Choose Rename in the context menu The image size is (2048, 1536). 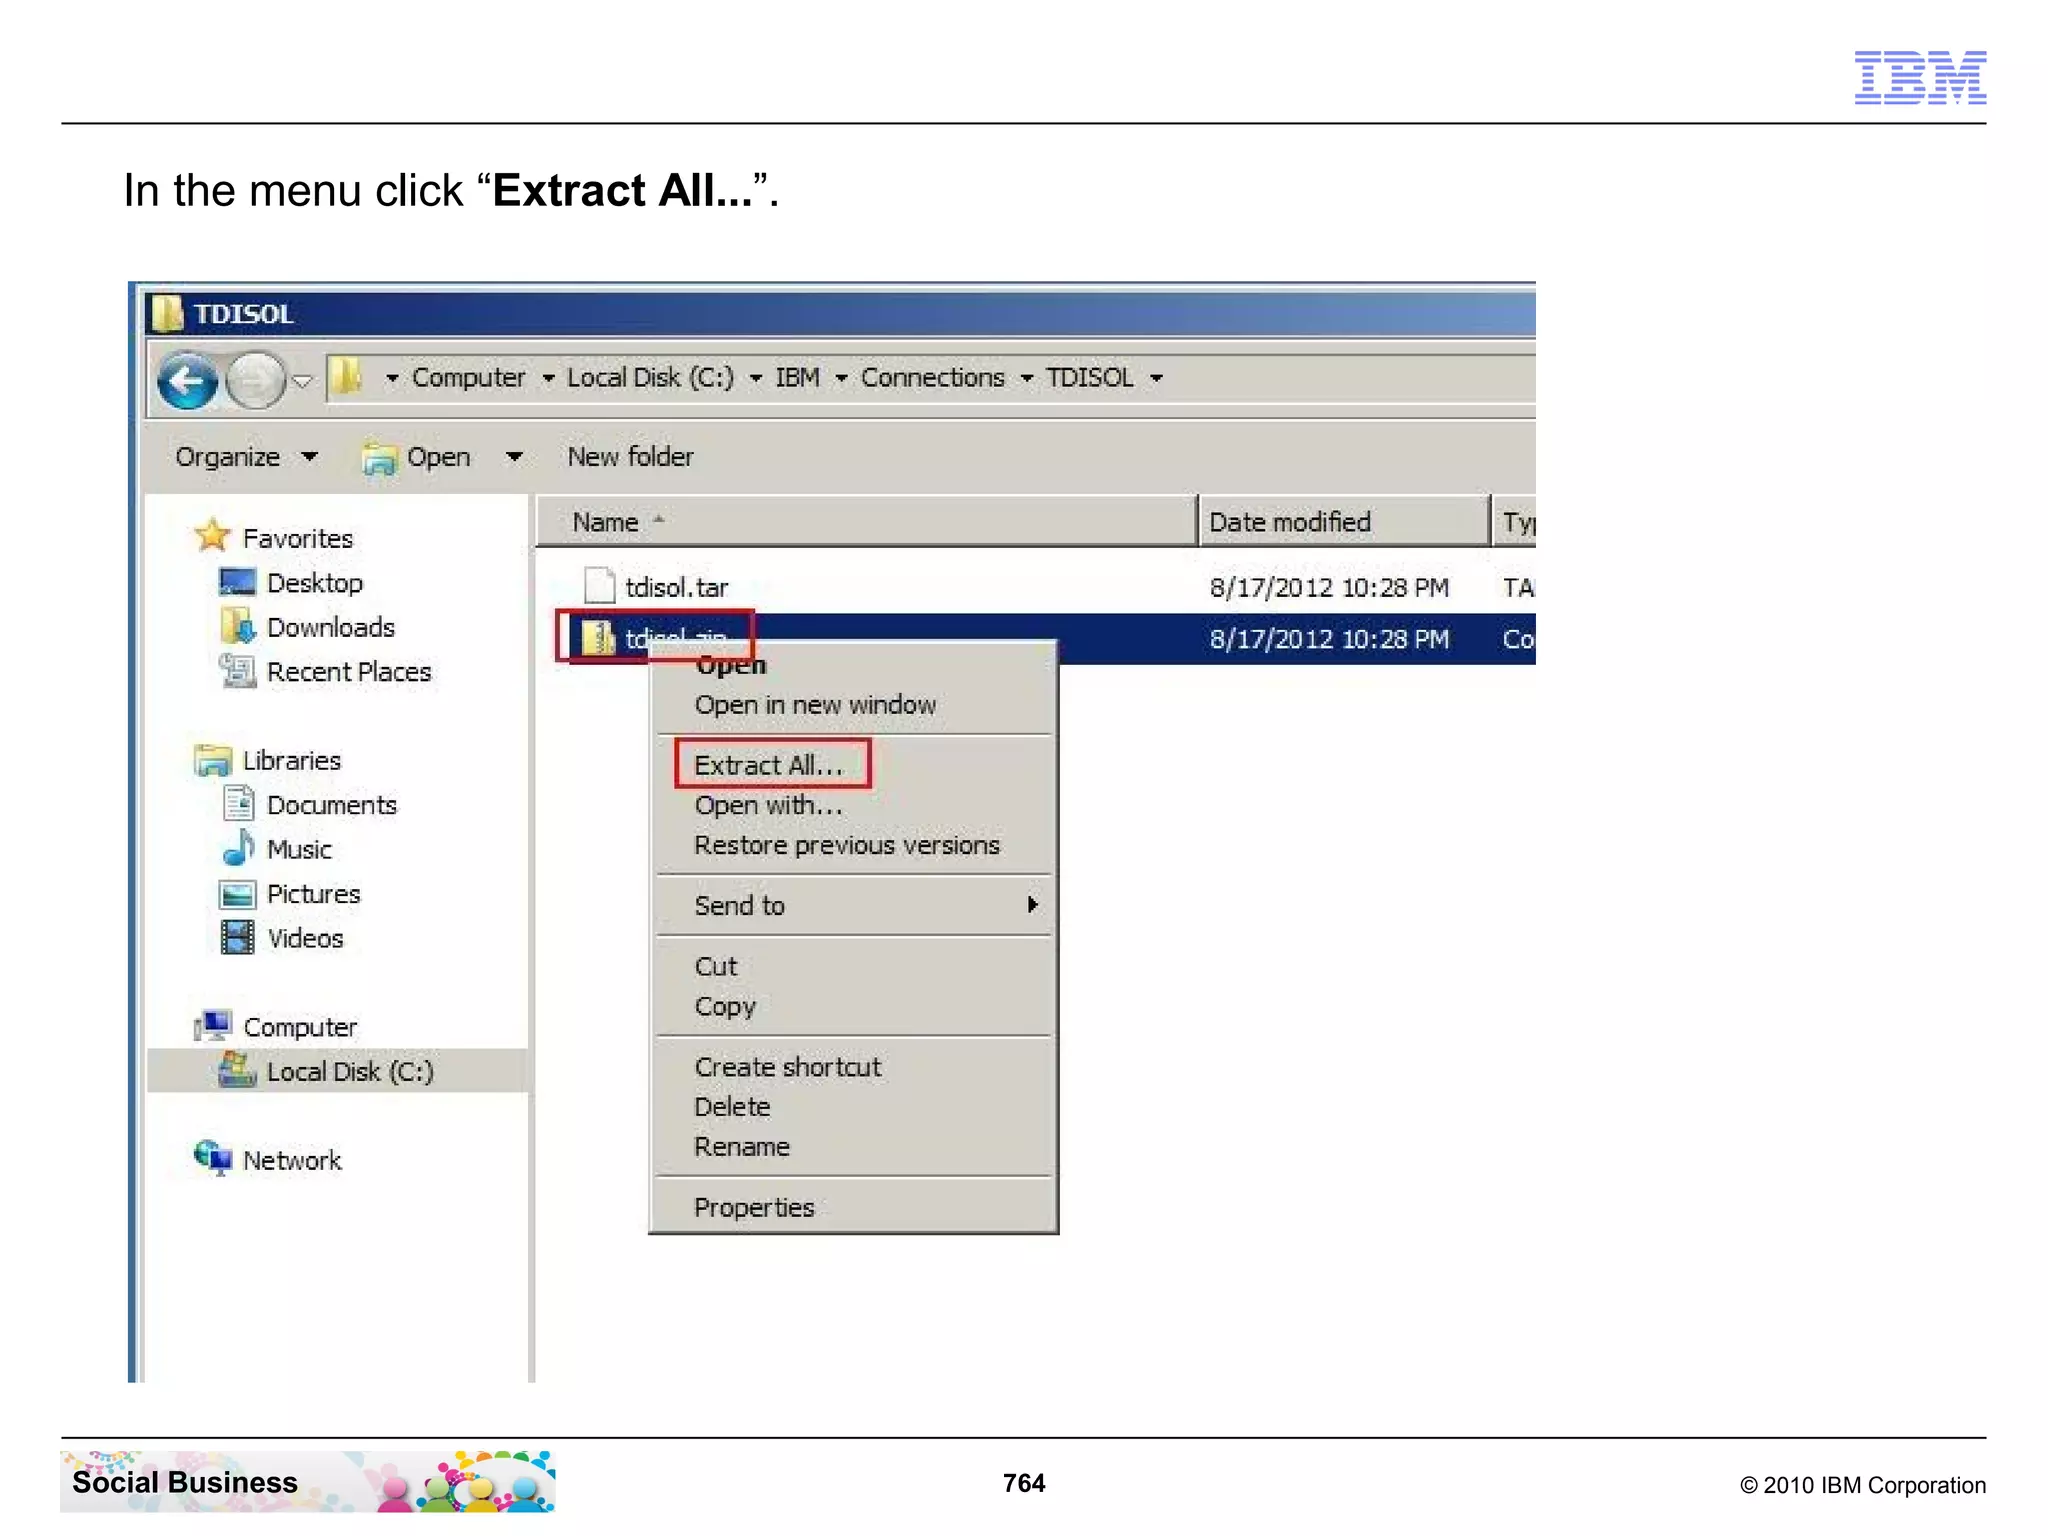(742, 1147)
